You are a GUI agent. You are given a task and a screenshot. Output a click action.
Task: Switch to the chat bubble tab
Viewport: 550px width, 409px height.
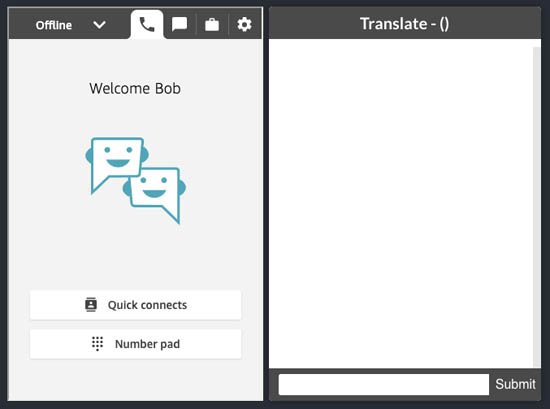(x=179, y=25)
